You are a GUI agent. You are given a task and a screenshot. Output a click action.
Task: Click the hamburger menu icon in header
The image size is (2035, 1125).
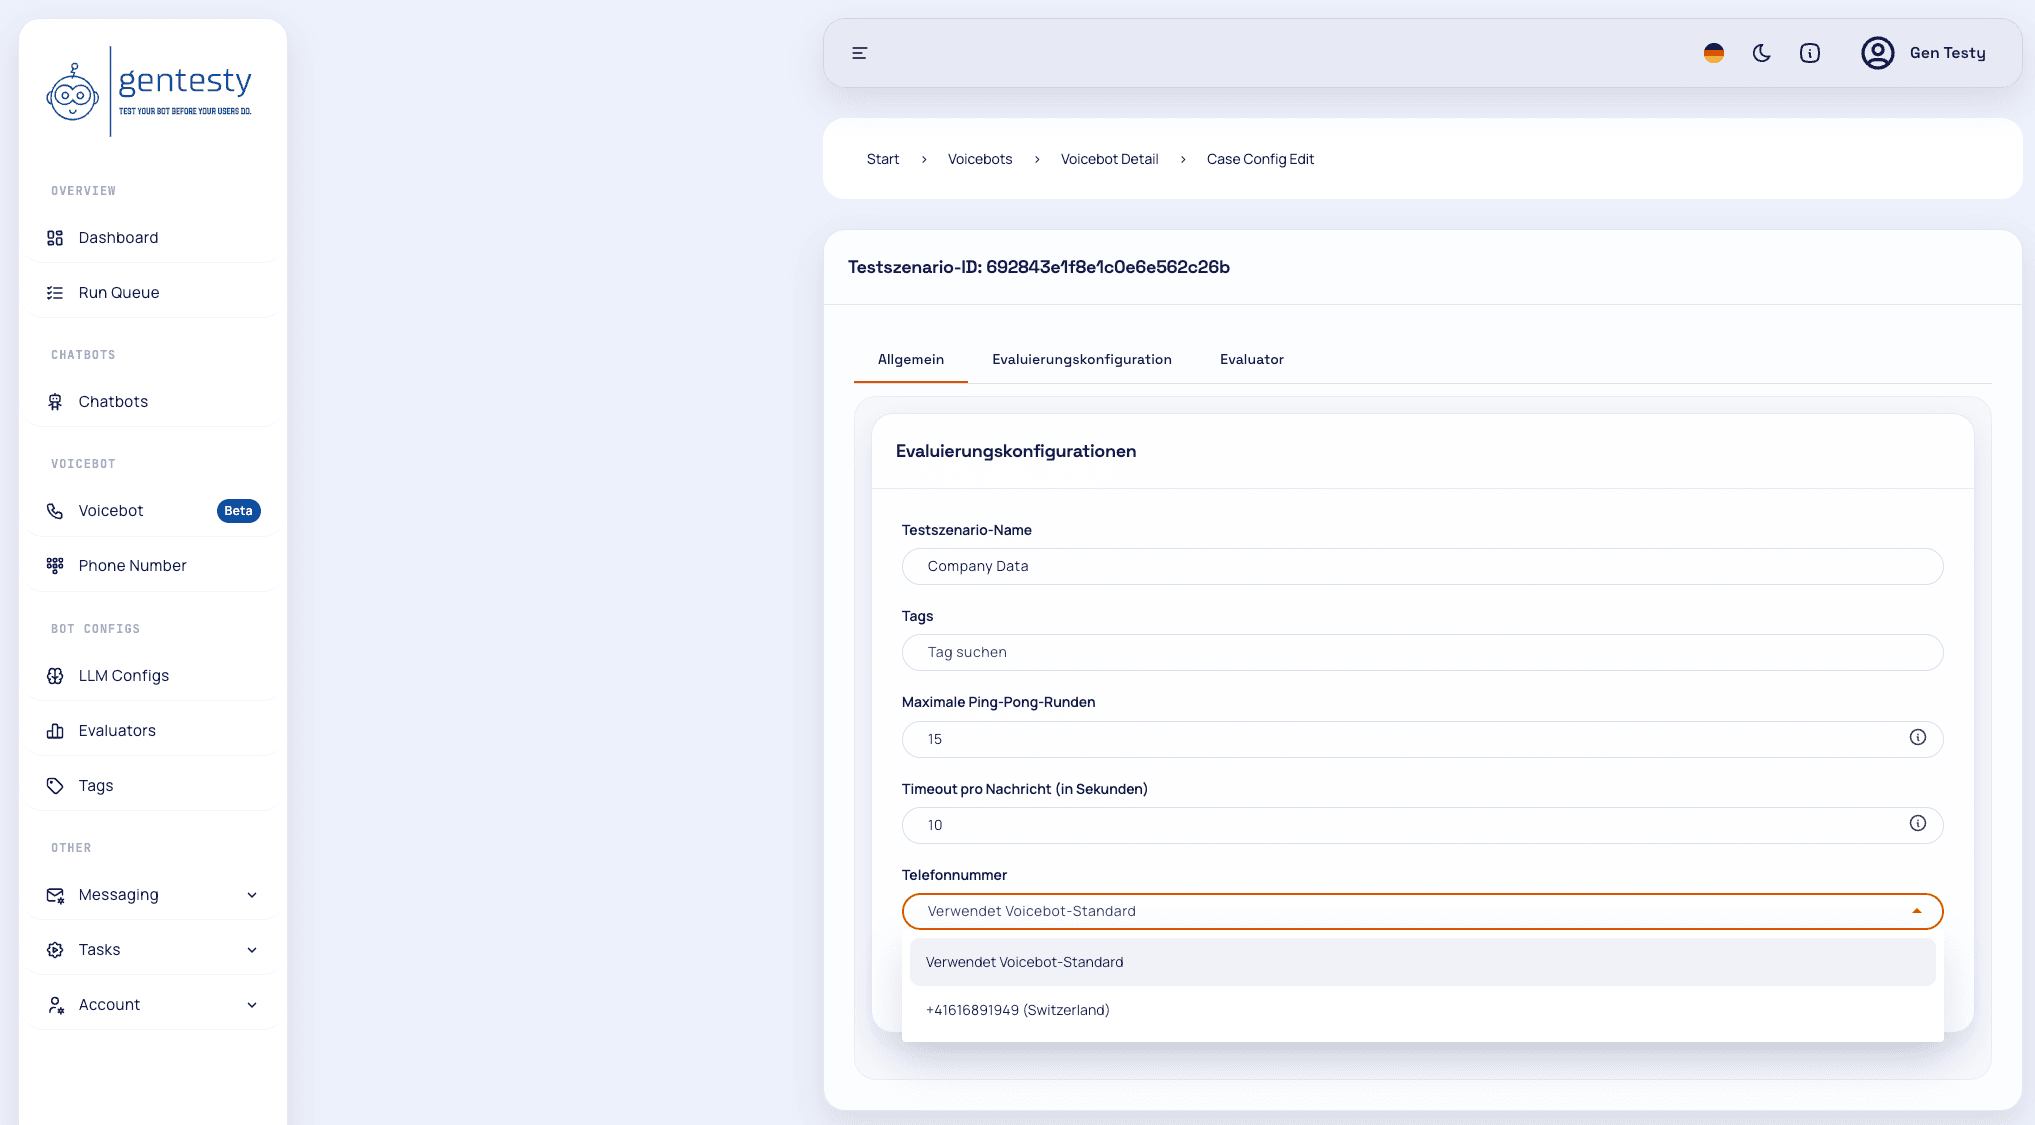pos(859,53)
